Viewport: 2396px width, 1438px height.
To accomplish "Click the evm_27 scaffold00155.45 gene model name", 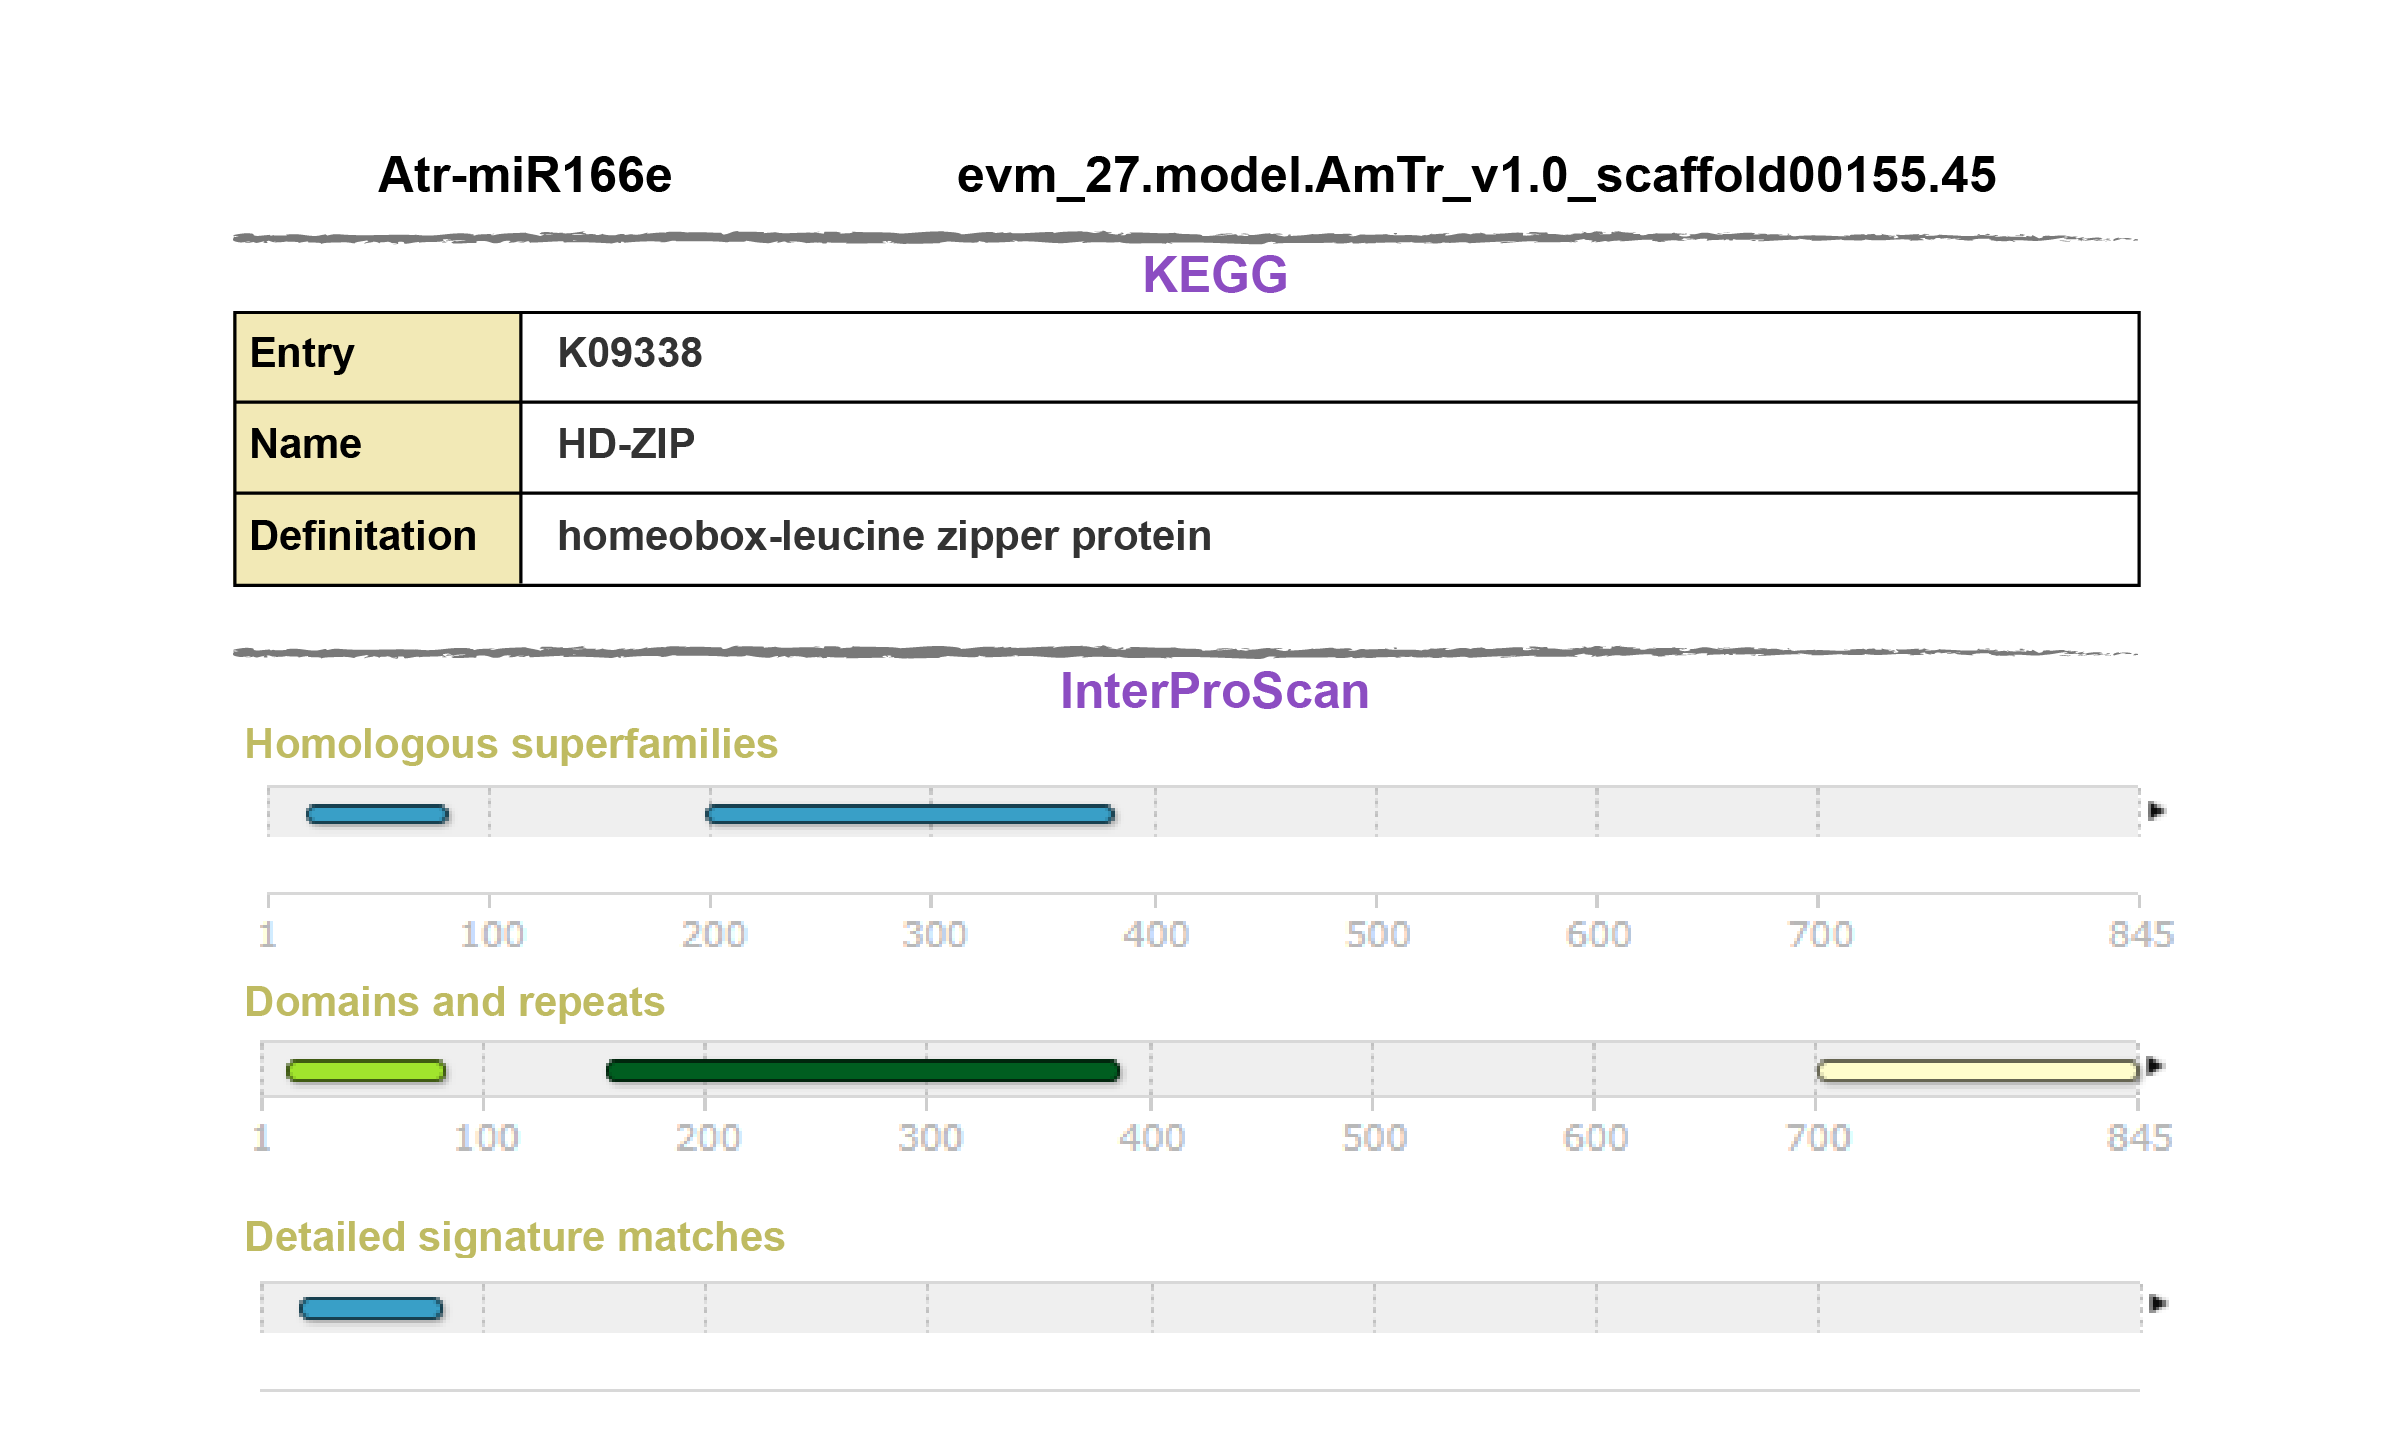I will click(x=1476, y=175).
